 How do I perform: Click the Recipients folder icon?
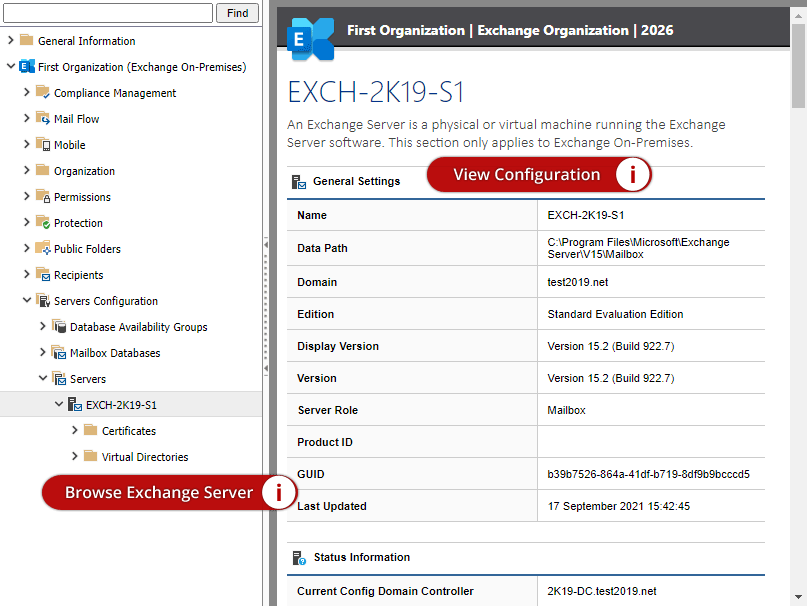[43, 274]
